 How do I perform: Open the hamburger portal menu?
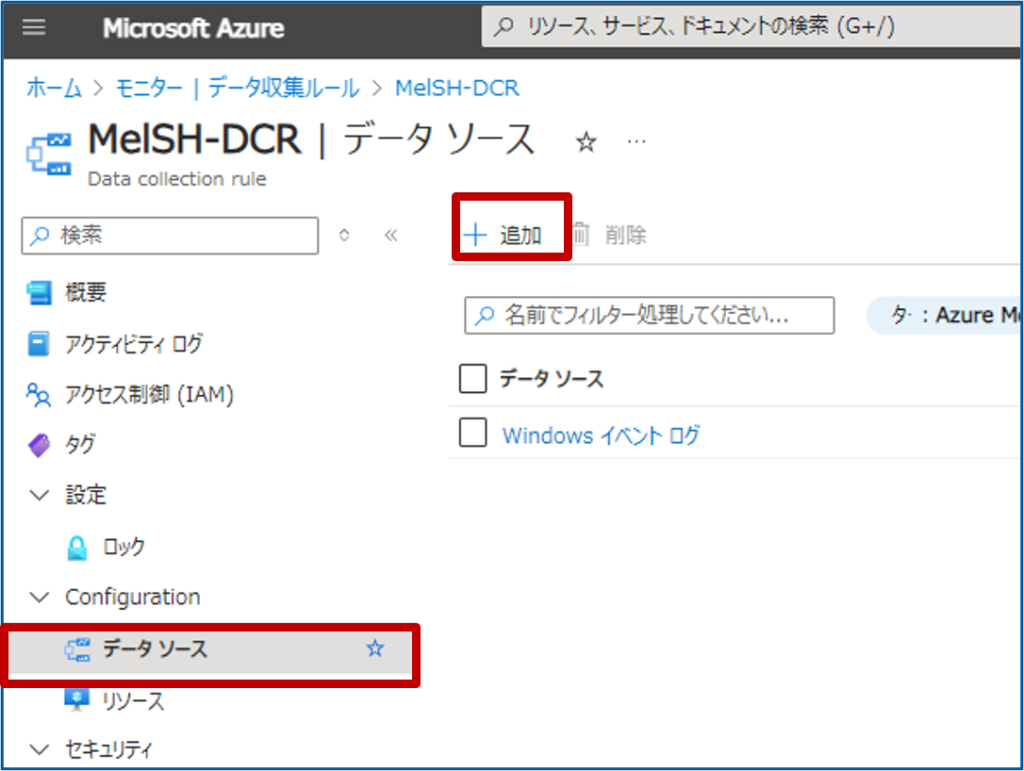34,27
